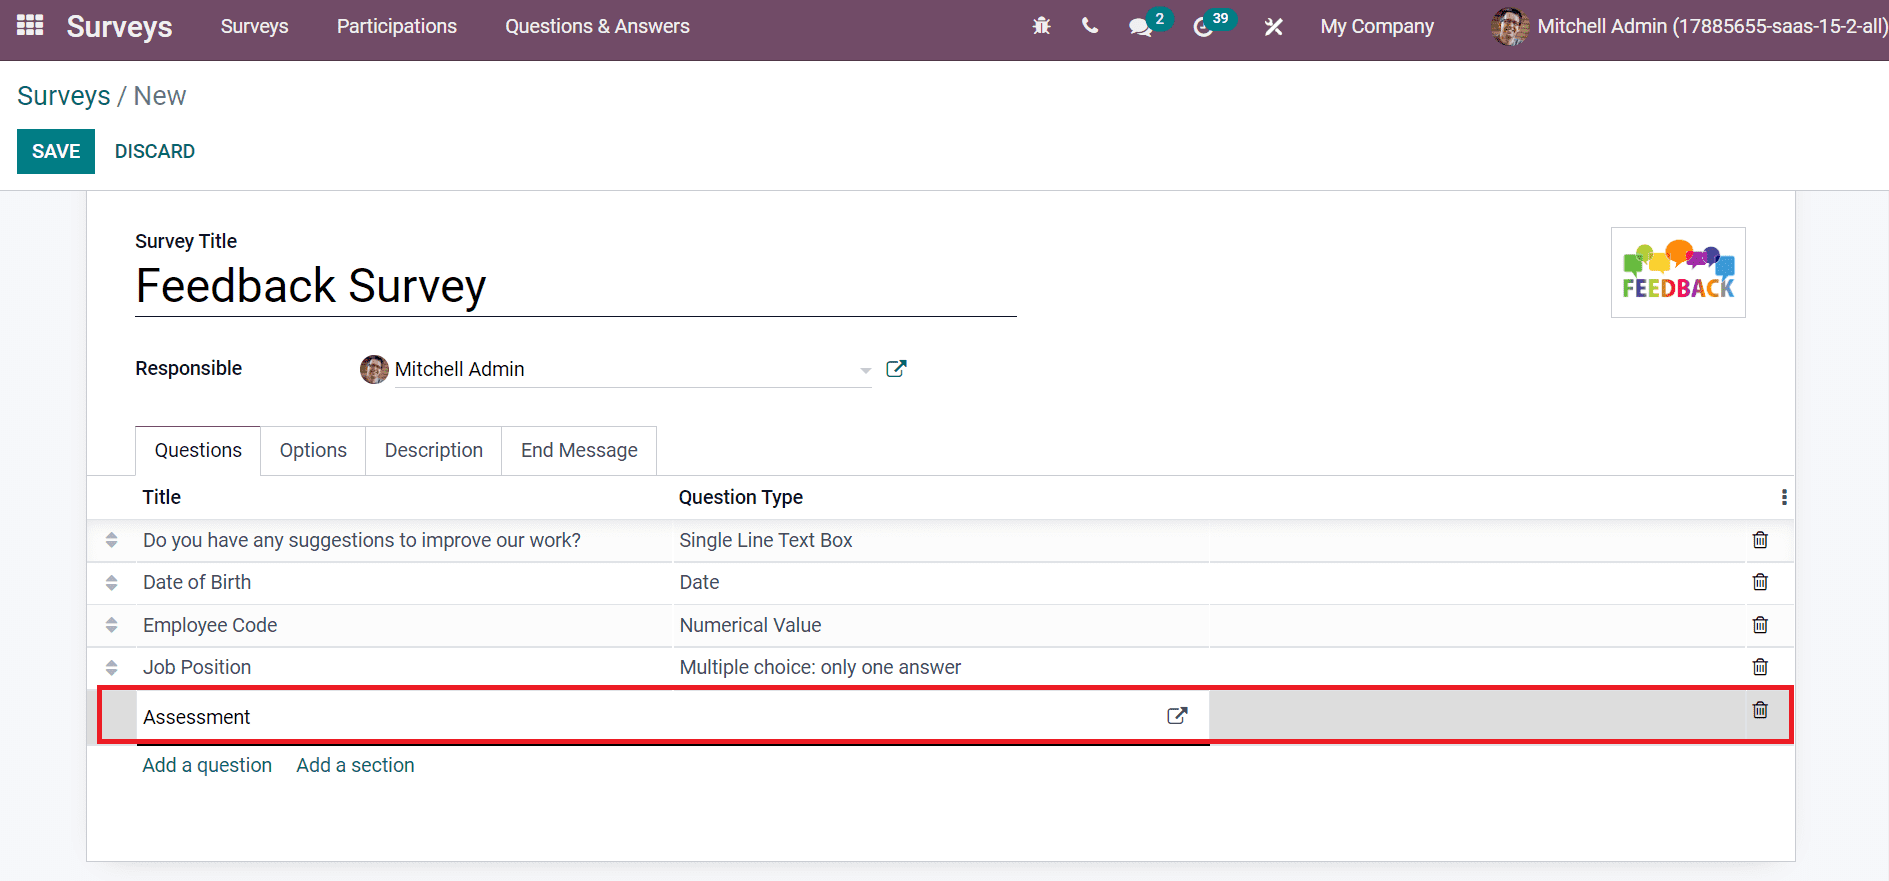
Task: Open the Surveys menu
Action: point(254,27)
